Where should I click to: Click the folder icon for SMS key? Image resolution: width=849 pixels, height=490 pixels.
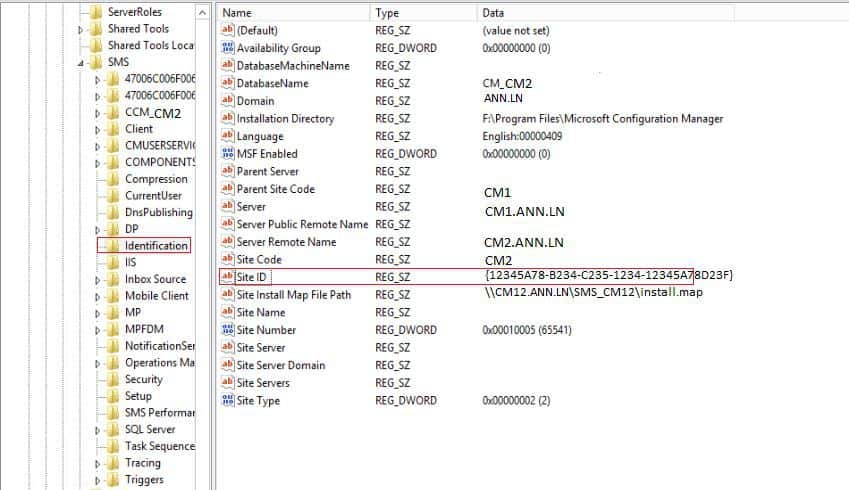point(95,62)
